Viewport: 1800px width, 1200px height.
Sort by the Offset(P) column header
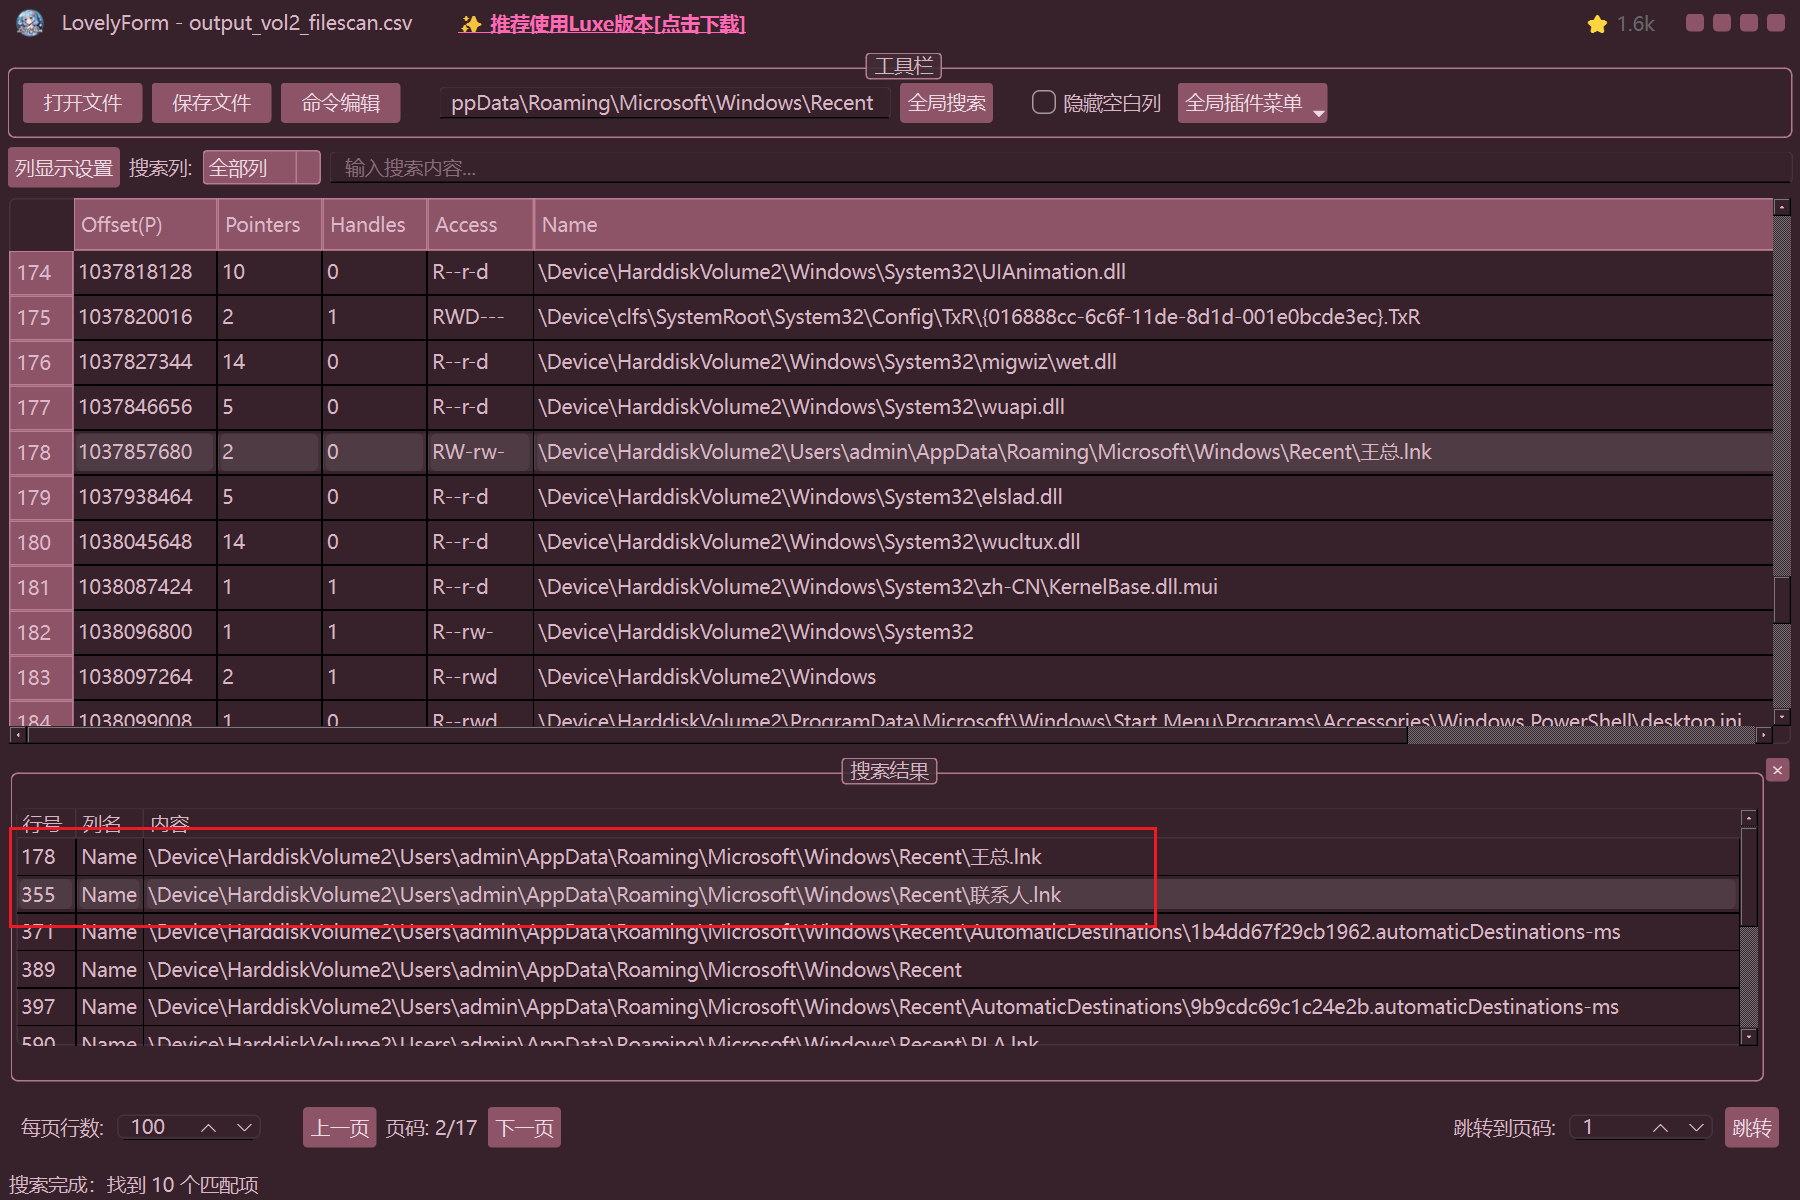point(122,225)
